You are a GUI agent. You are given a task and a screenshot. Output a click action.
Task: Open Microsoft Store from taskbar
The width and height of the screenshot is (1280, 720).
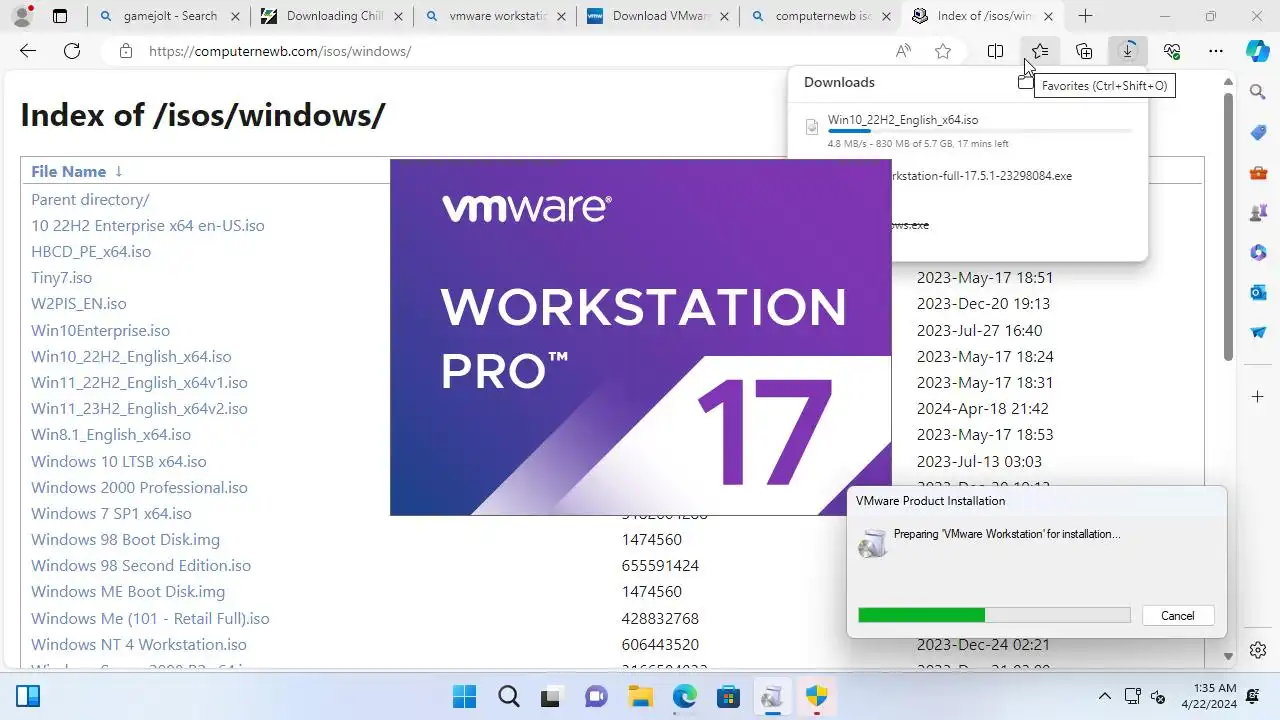(728, 697)
